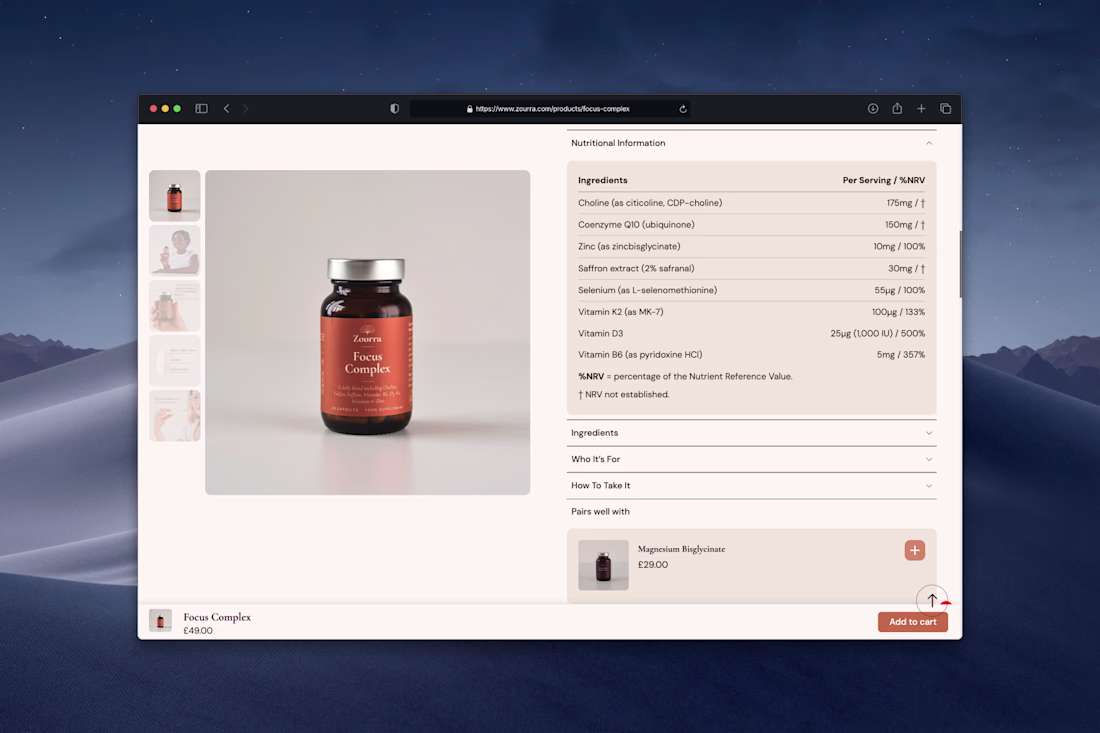Click the Zinc (as zincbisglycinate) row
Image resolution: width=1100 pixels, height=733 pixels.
coord(751,246)
